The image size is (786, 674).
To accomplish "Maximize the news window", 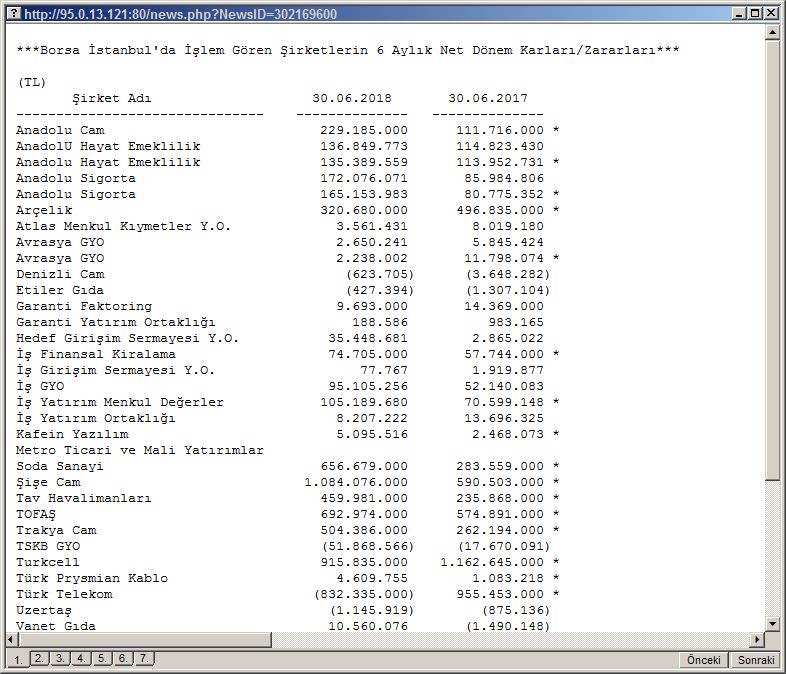I will pos(755,14).
